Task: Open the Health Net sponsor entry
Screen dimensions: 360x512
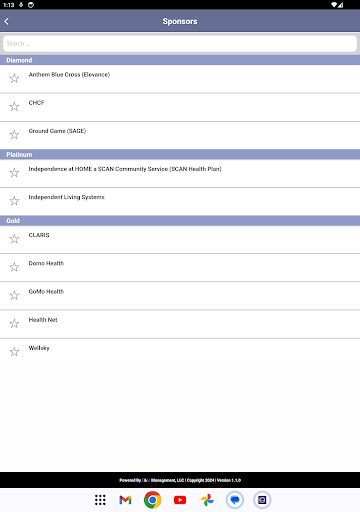Action: pos(180,324)
